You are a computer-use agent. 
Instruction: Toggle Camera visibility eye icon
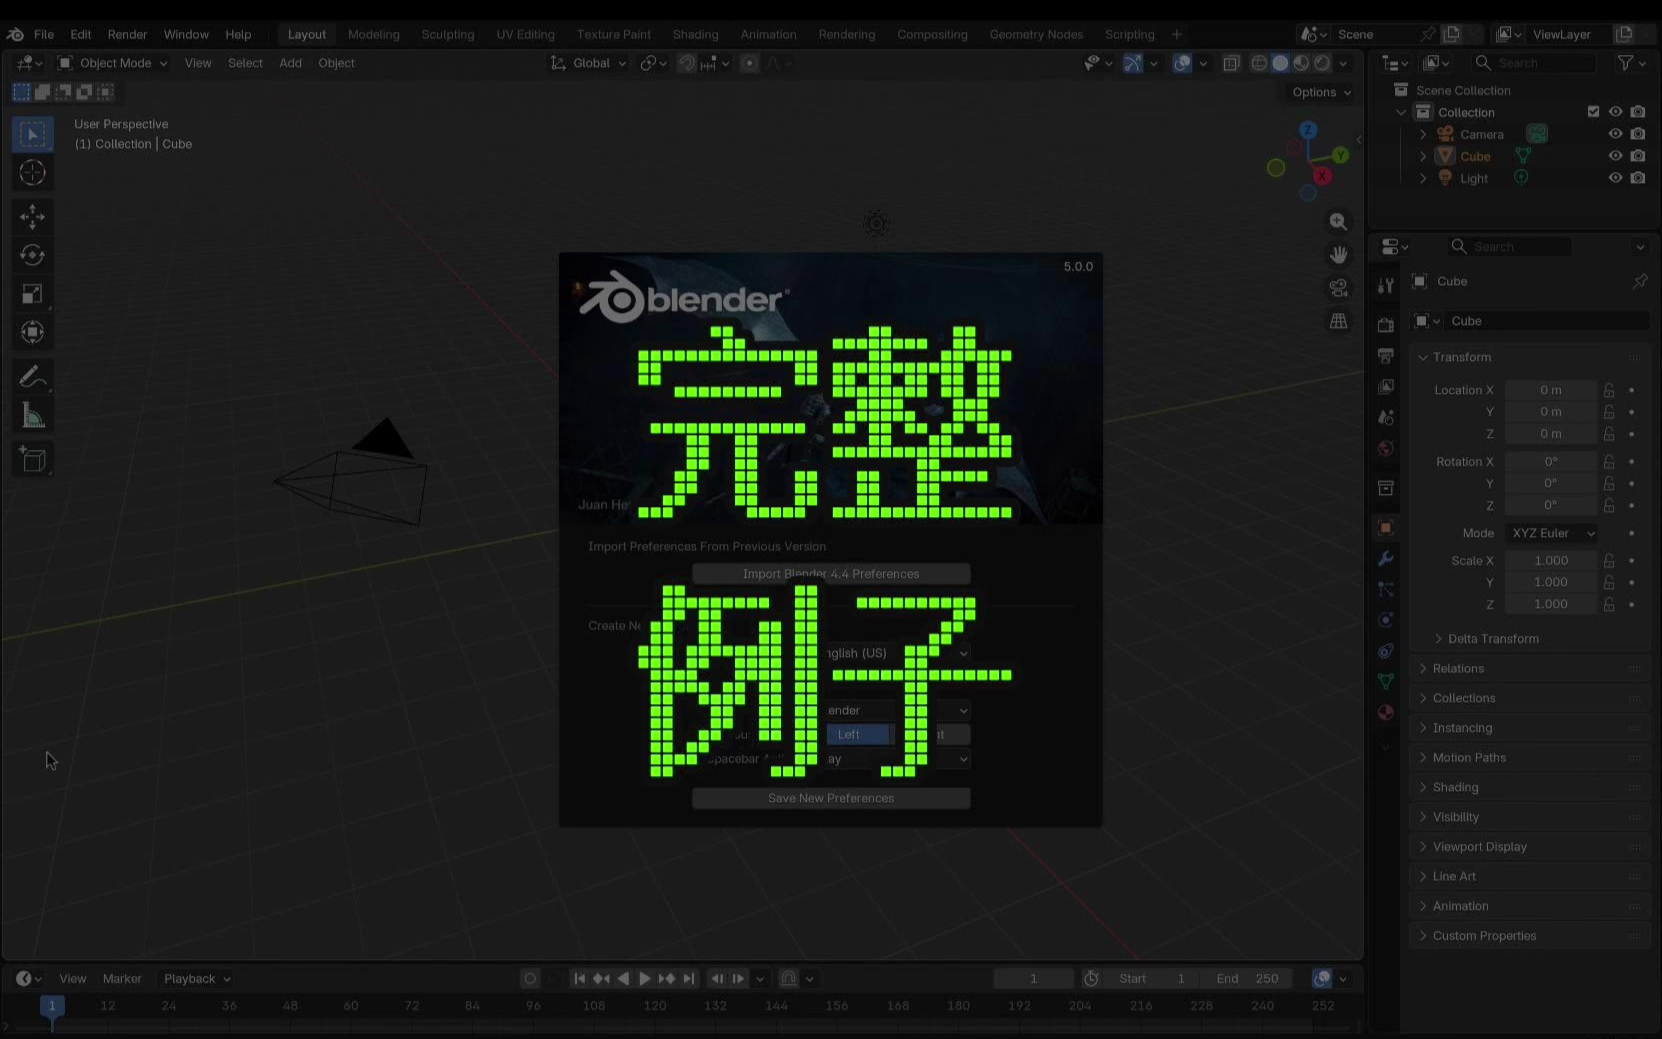click(x=1615, y=134)
